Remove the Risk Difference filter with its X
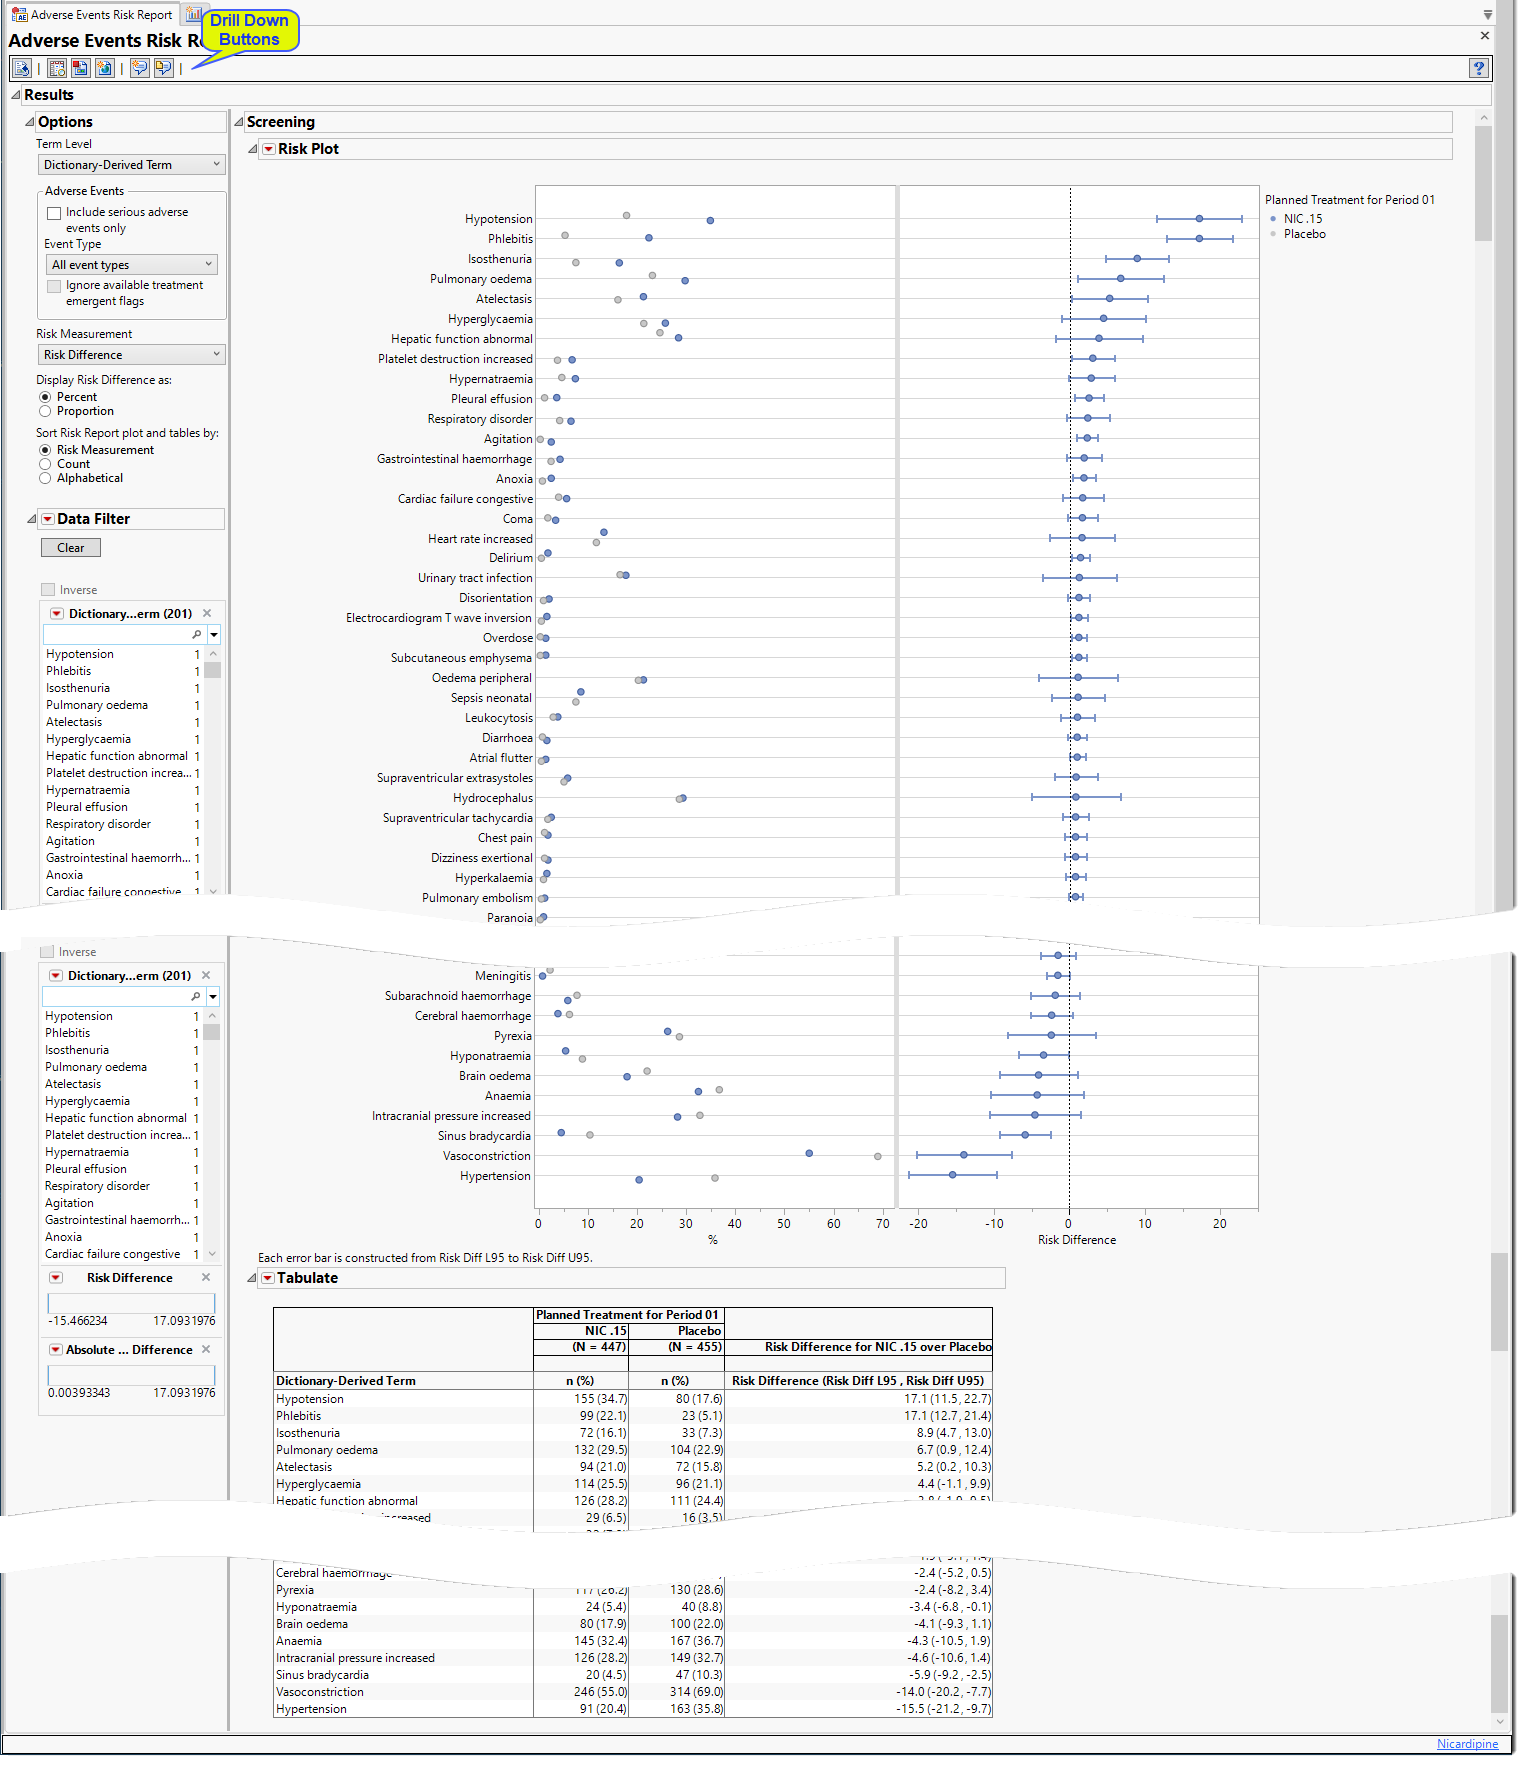This screenshot has height=1770, width=1520. tap(206, 1278)
